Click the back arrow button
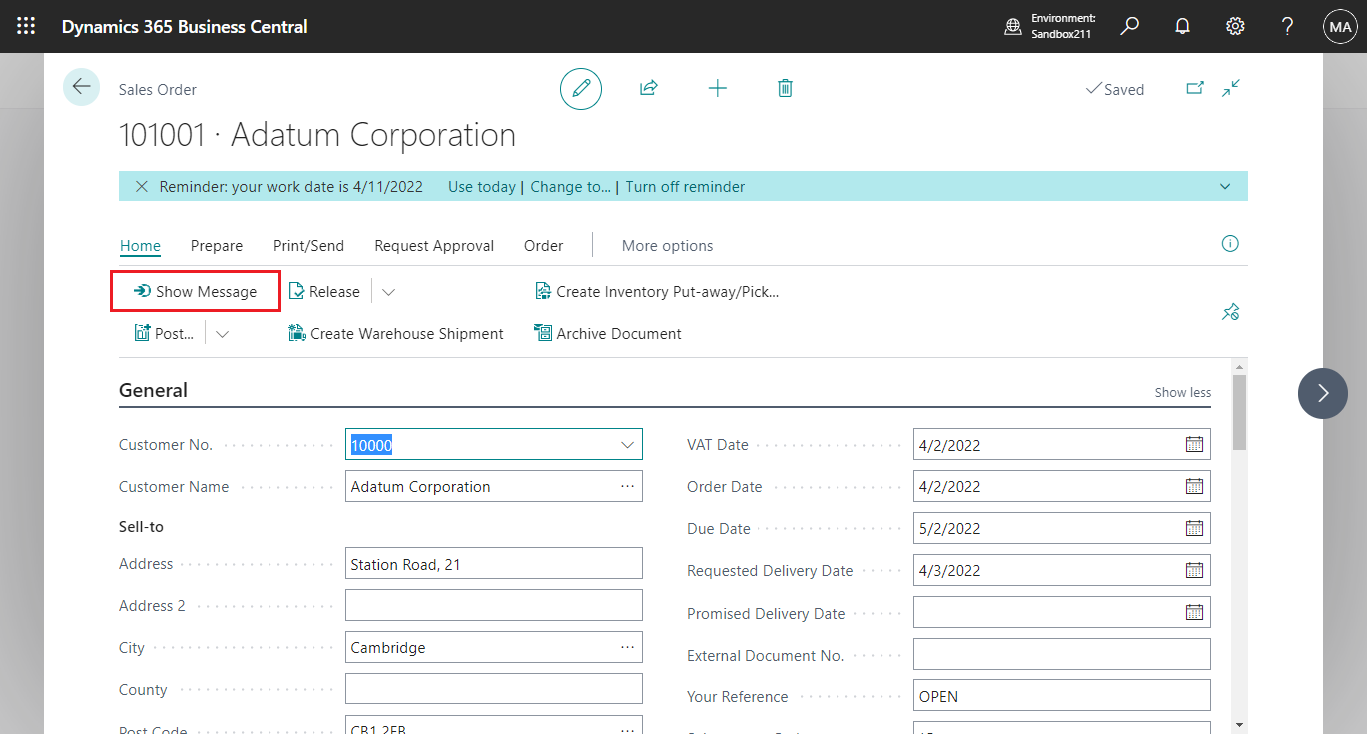Screen dimensions: 1367x734 tap(81, 87)
